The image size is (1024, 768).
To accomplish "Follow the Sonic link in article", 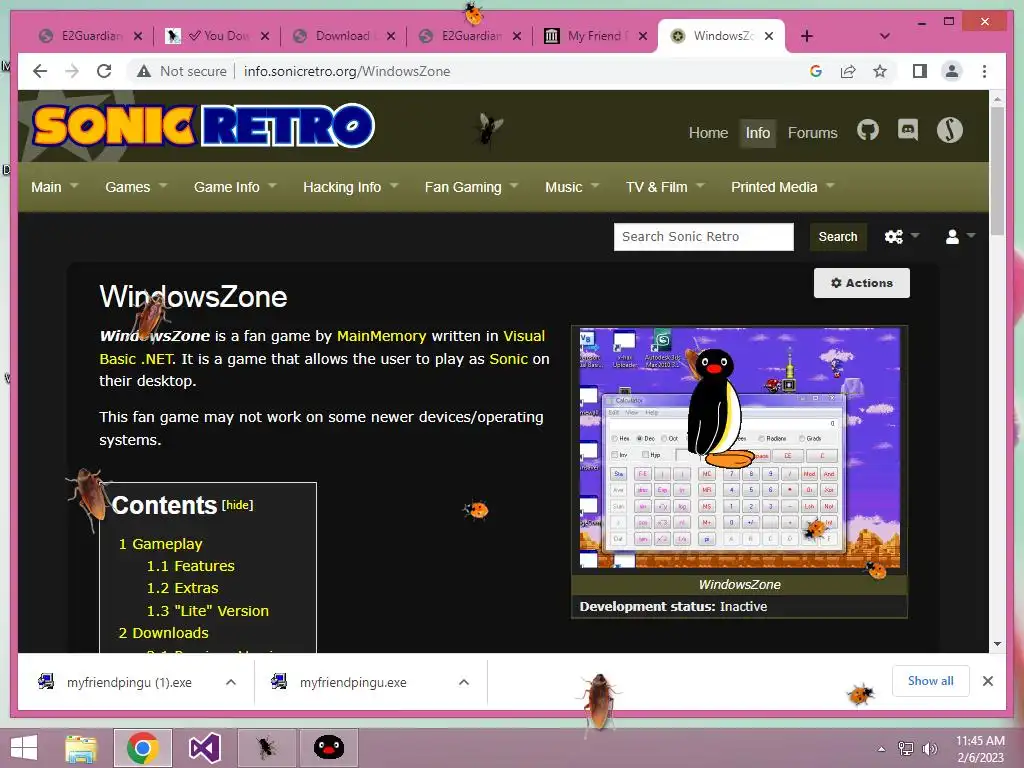I will 508,359.
